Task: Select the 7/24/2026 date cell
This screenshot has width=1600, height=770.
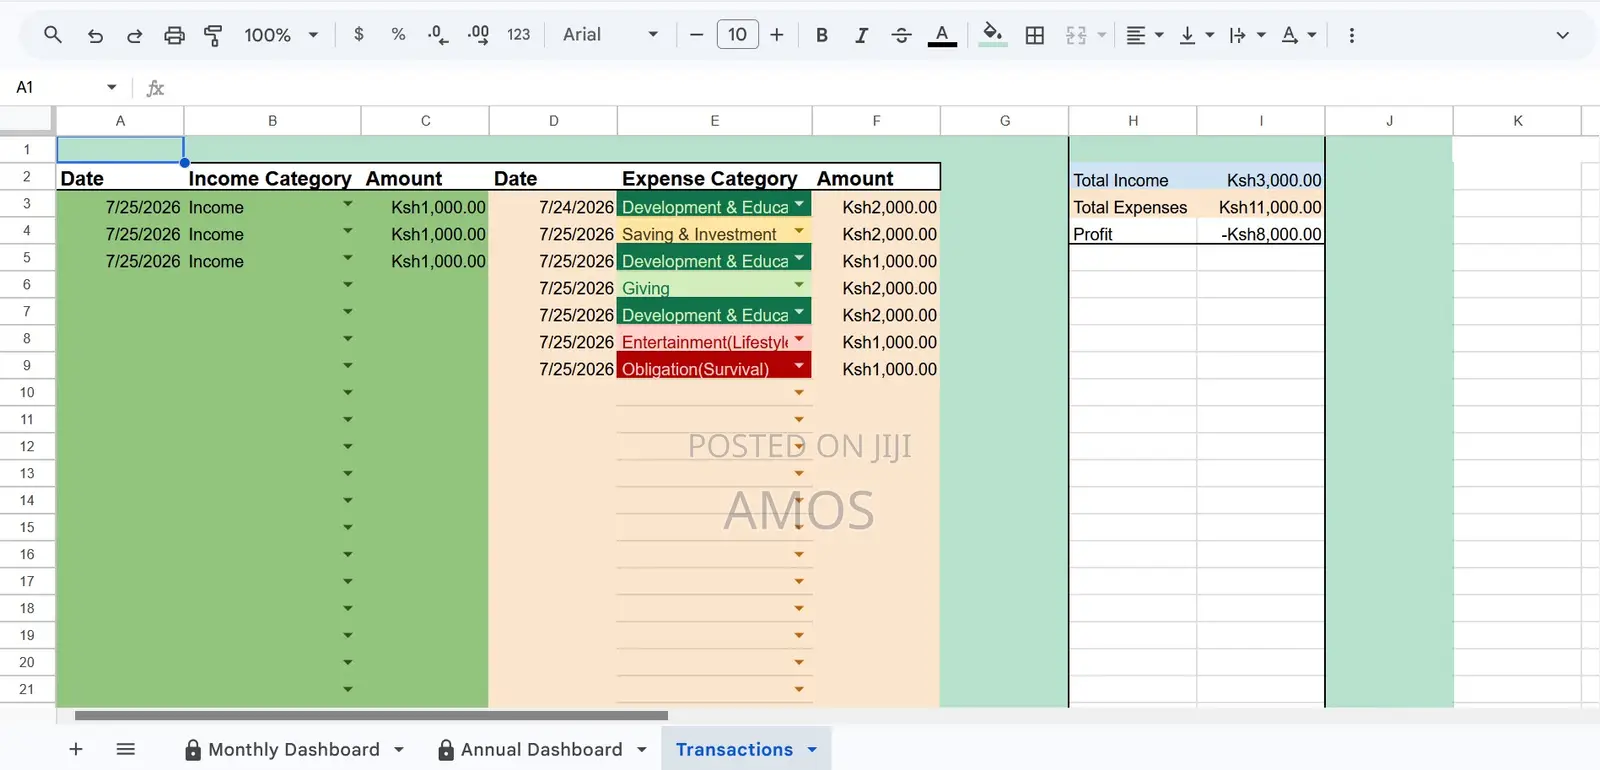Action: click(x=553, y=207)
